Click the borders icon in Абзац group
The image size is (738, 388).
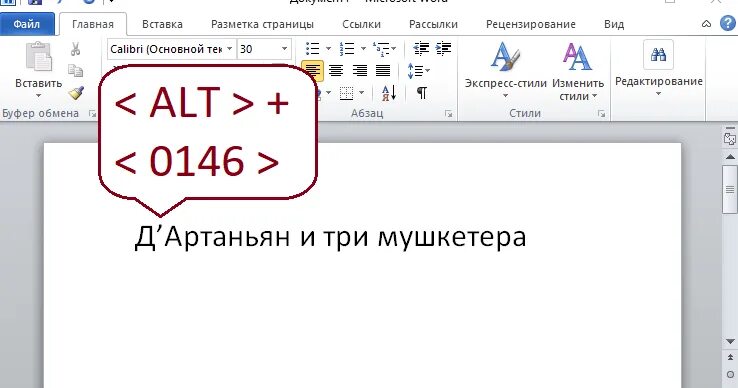[x=347, y=93]
